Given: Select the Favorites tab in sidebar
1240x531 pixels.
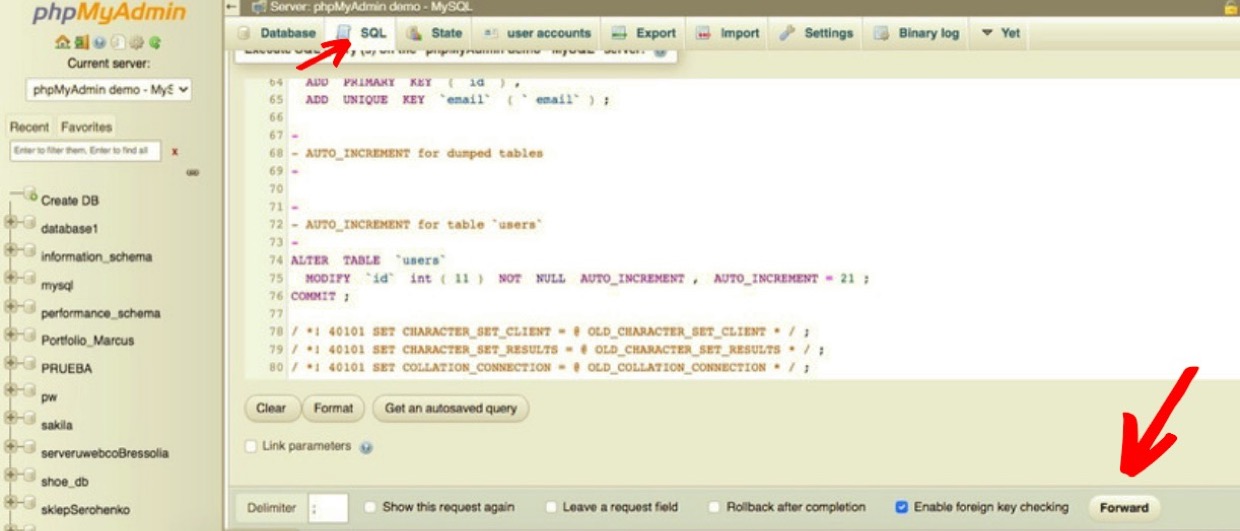Looking at the screenshot, I should [86, 127].
